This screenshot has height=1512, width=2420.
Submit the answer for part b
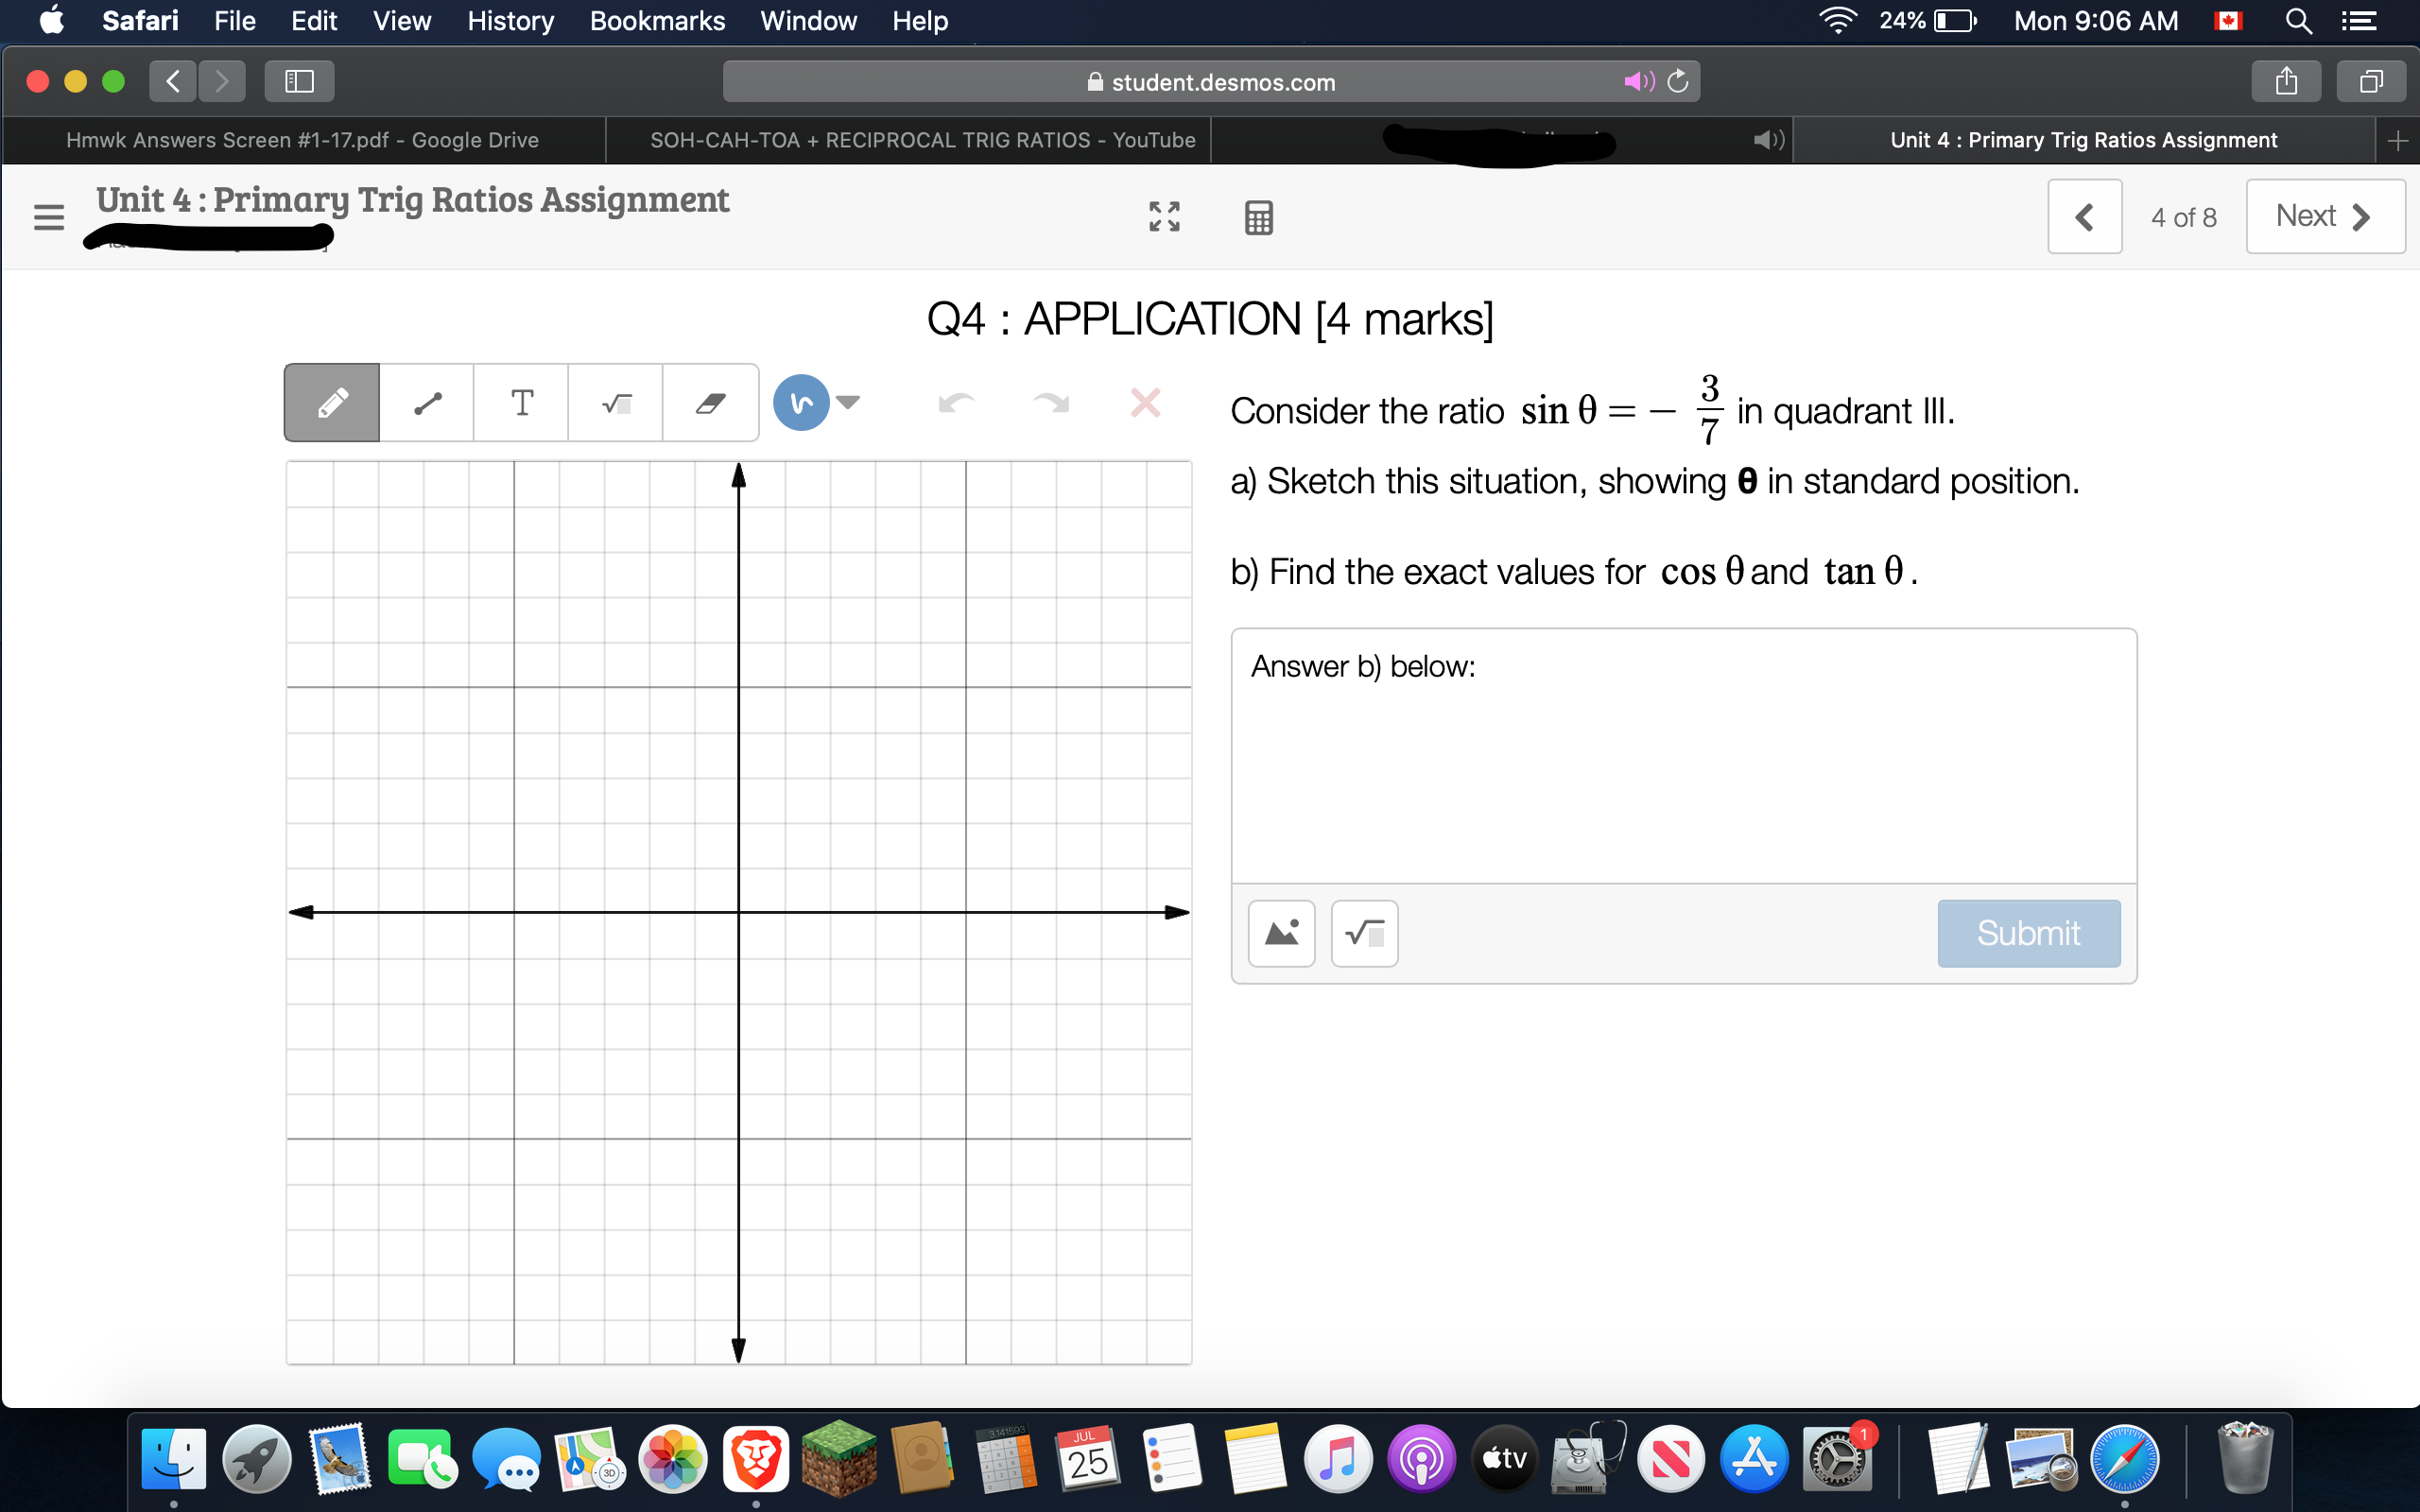tap(2028, 932)
